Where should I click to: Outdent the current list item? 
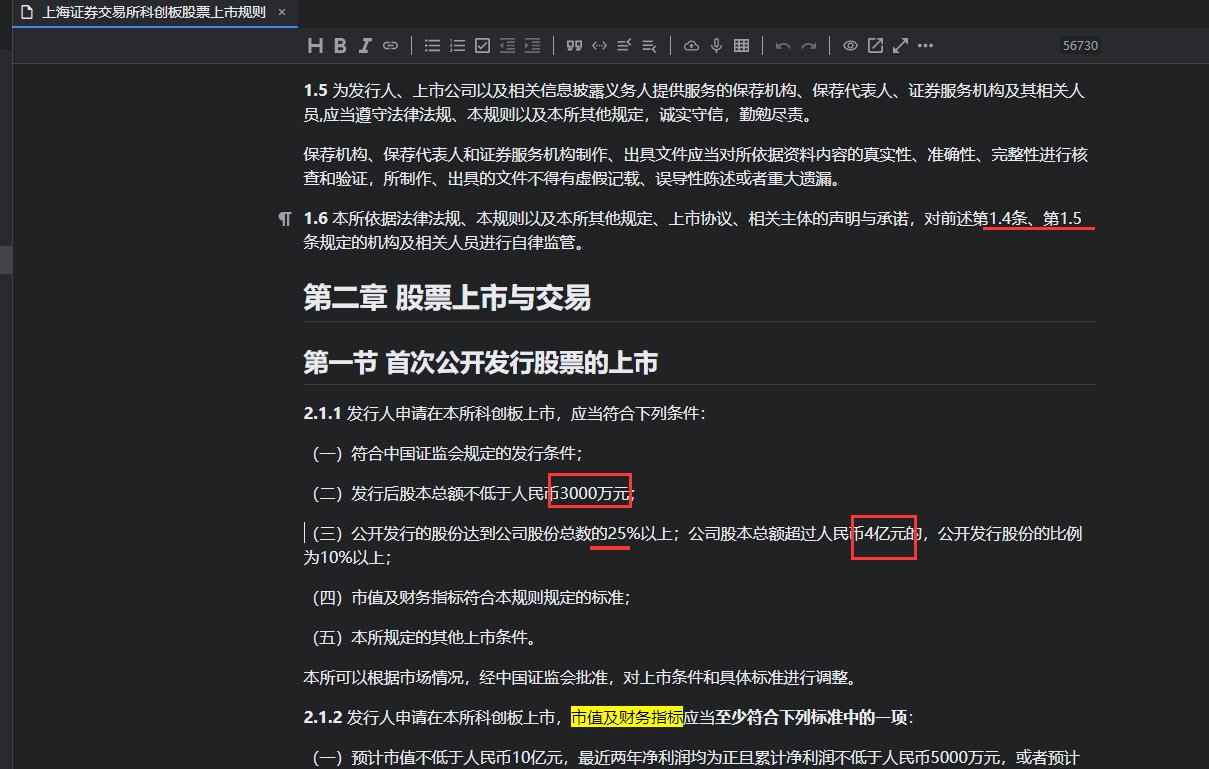click(x=507, y=45)
